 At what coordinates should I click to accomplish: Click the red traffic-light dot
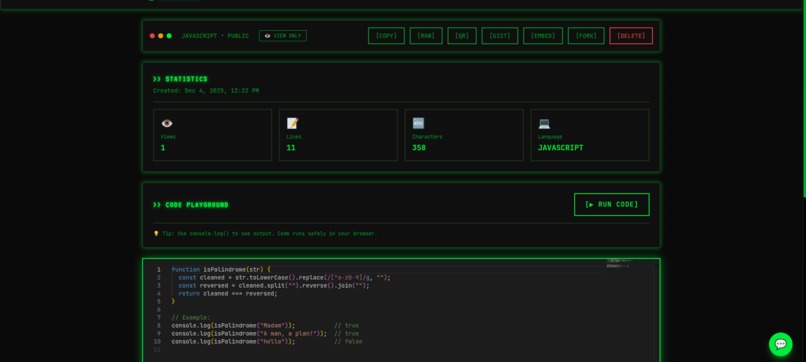click(152, 36)
